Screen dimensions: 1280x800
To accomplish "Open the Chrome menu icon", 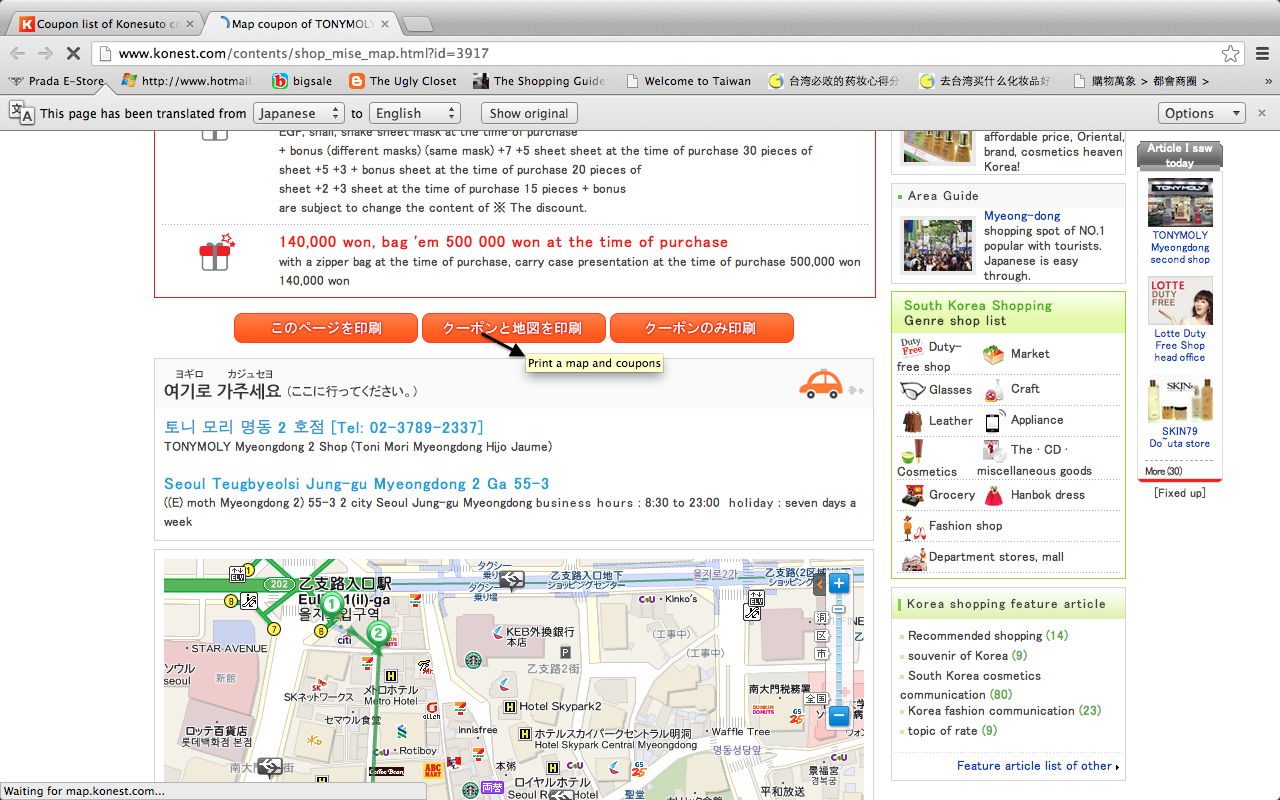I will click(1262, 53).
